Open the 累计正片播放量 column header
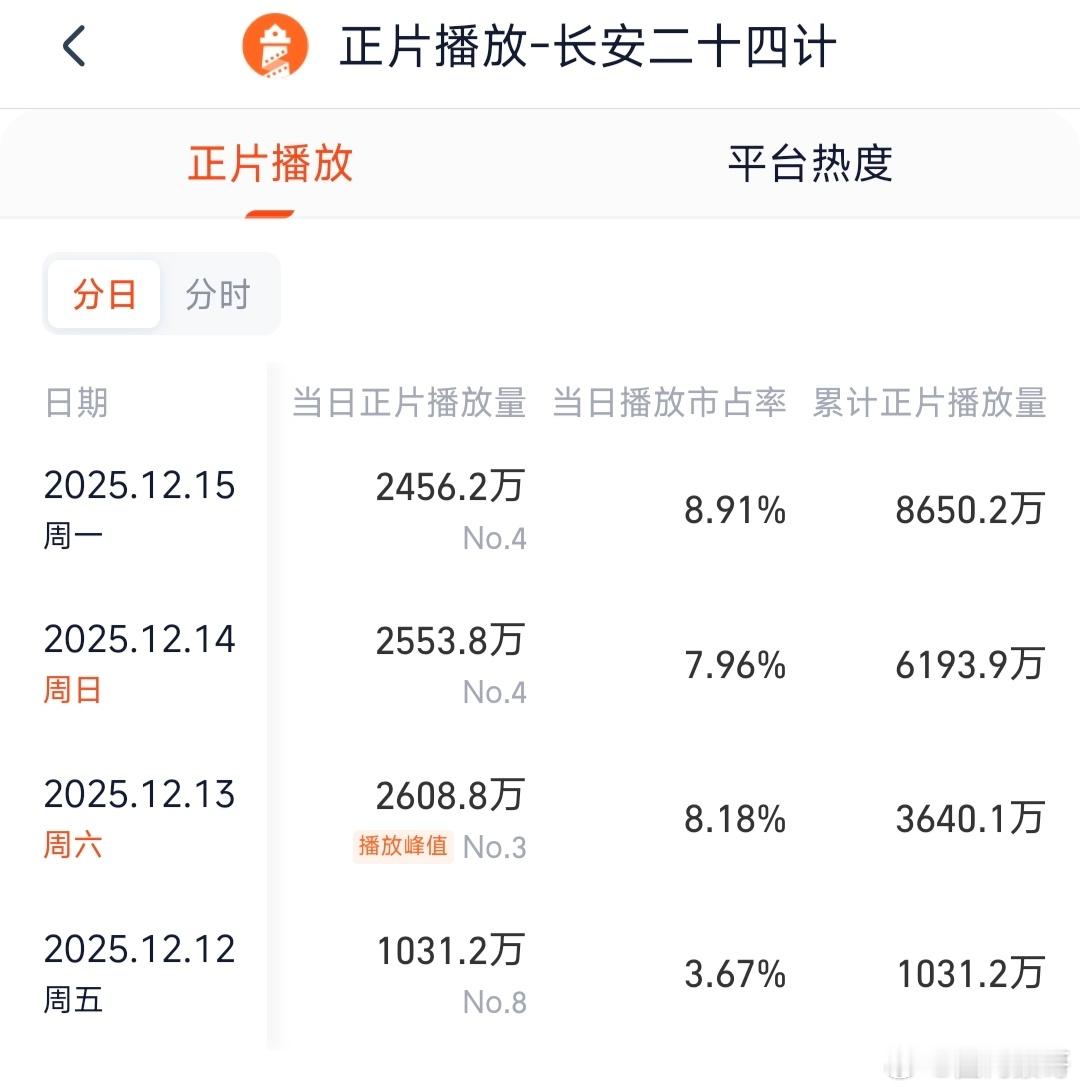Screen dimensions: 1080x1090 click(x=927, y=403)
